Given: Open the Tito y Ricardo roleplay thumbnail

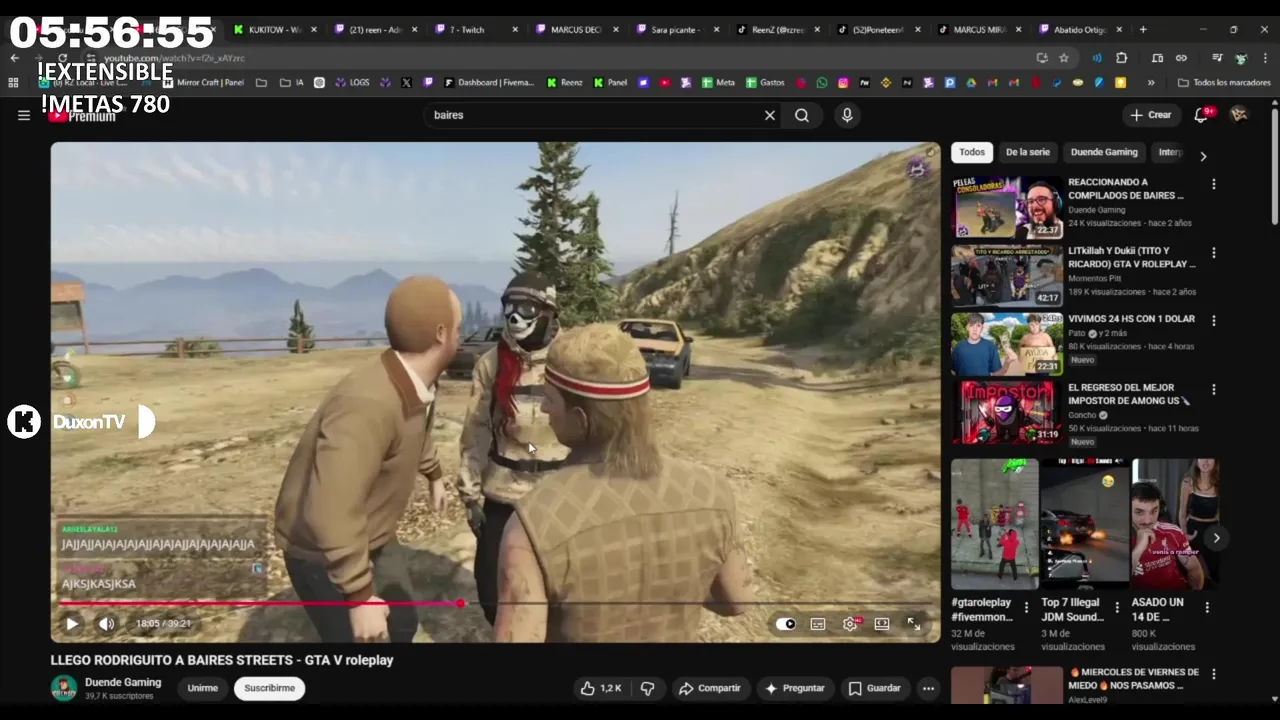Looking at the screenshot, I should tap(1007, 276).
